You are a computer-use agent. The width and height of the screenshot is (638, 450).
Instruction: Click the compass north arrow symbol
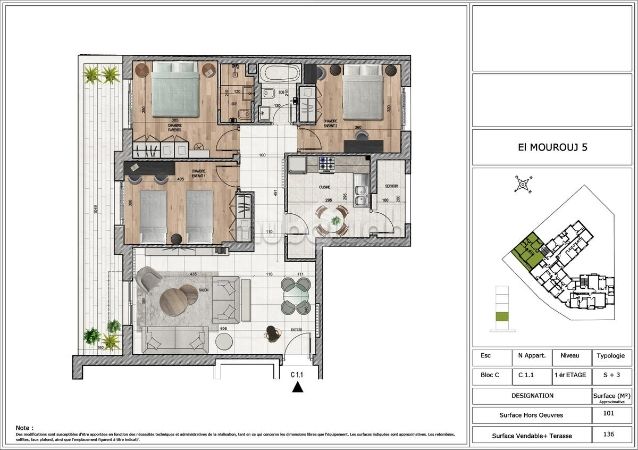click(520, 183)
